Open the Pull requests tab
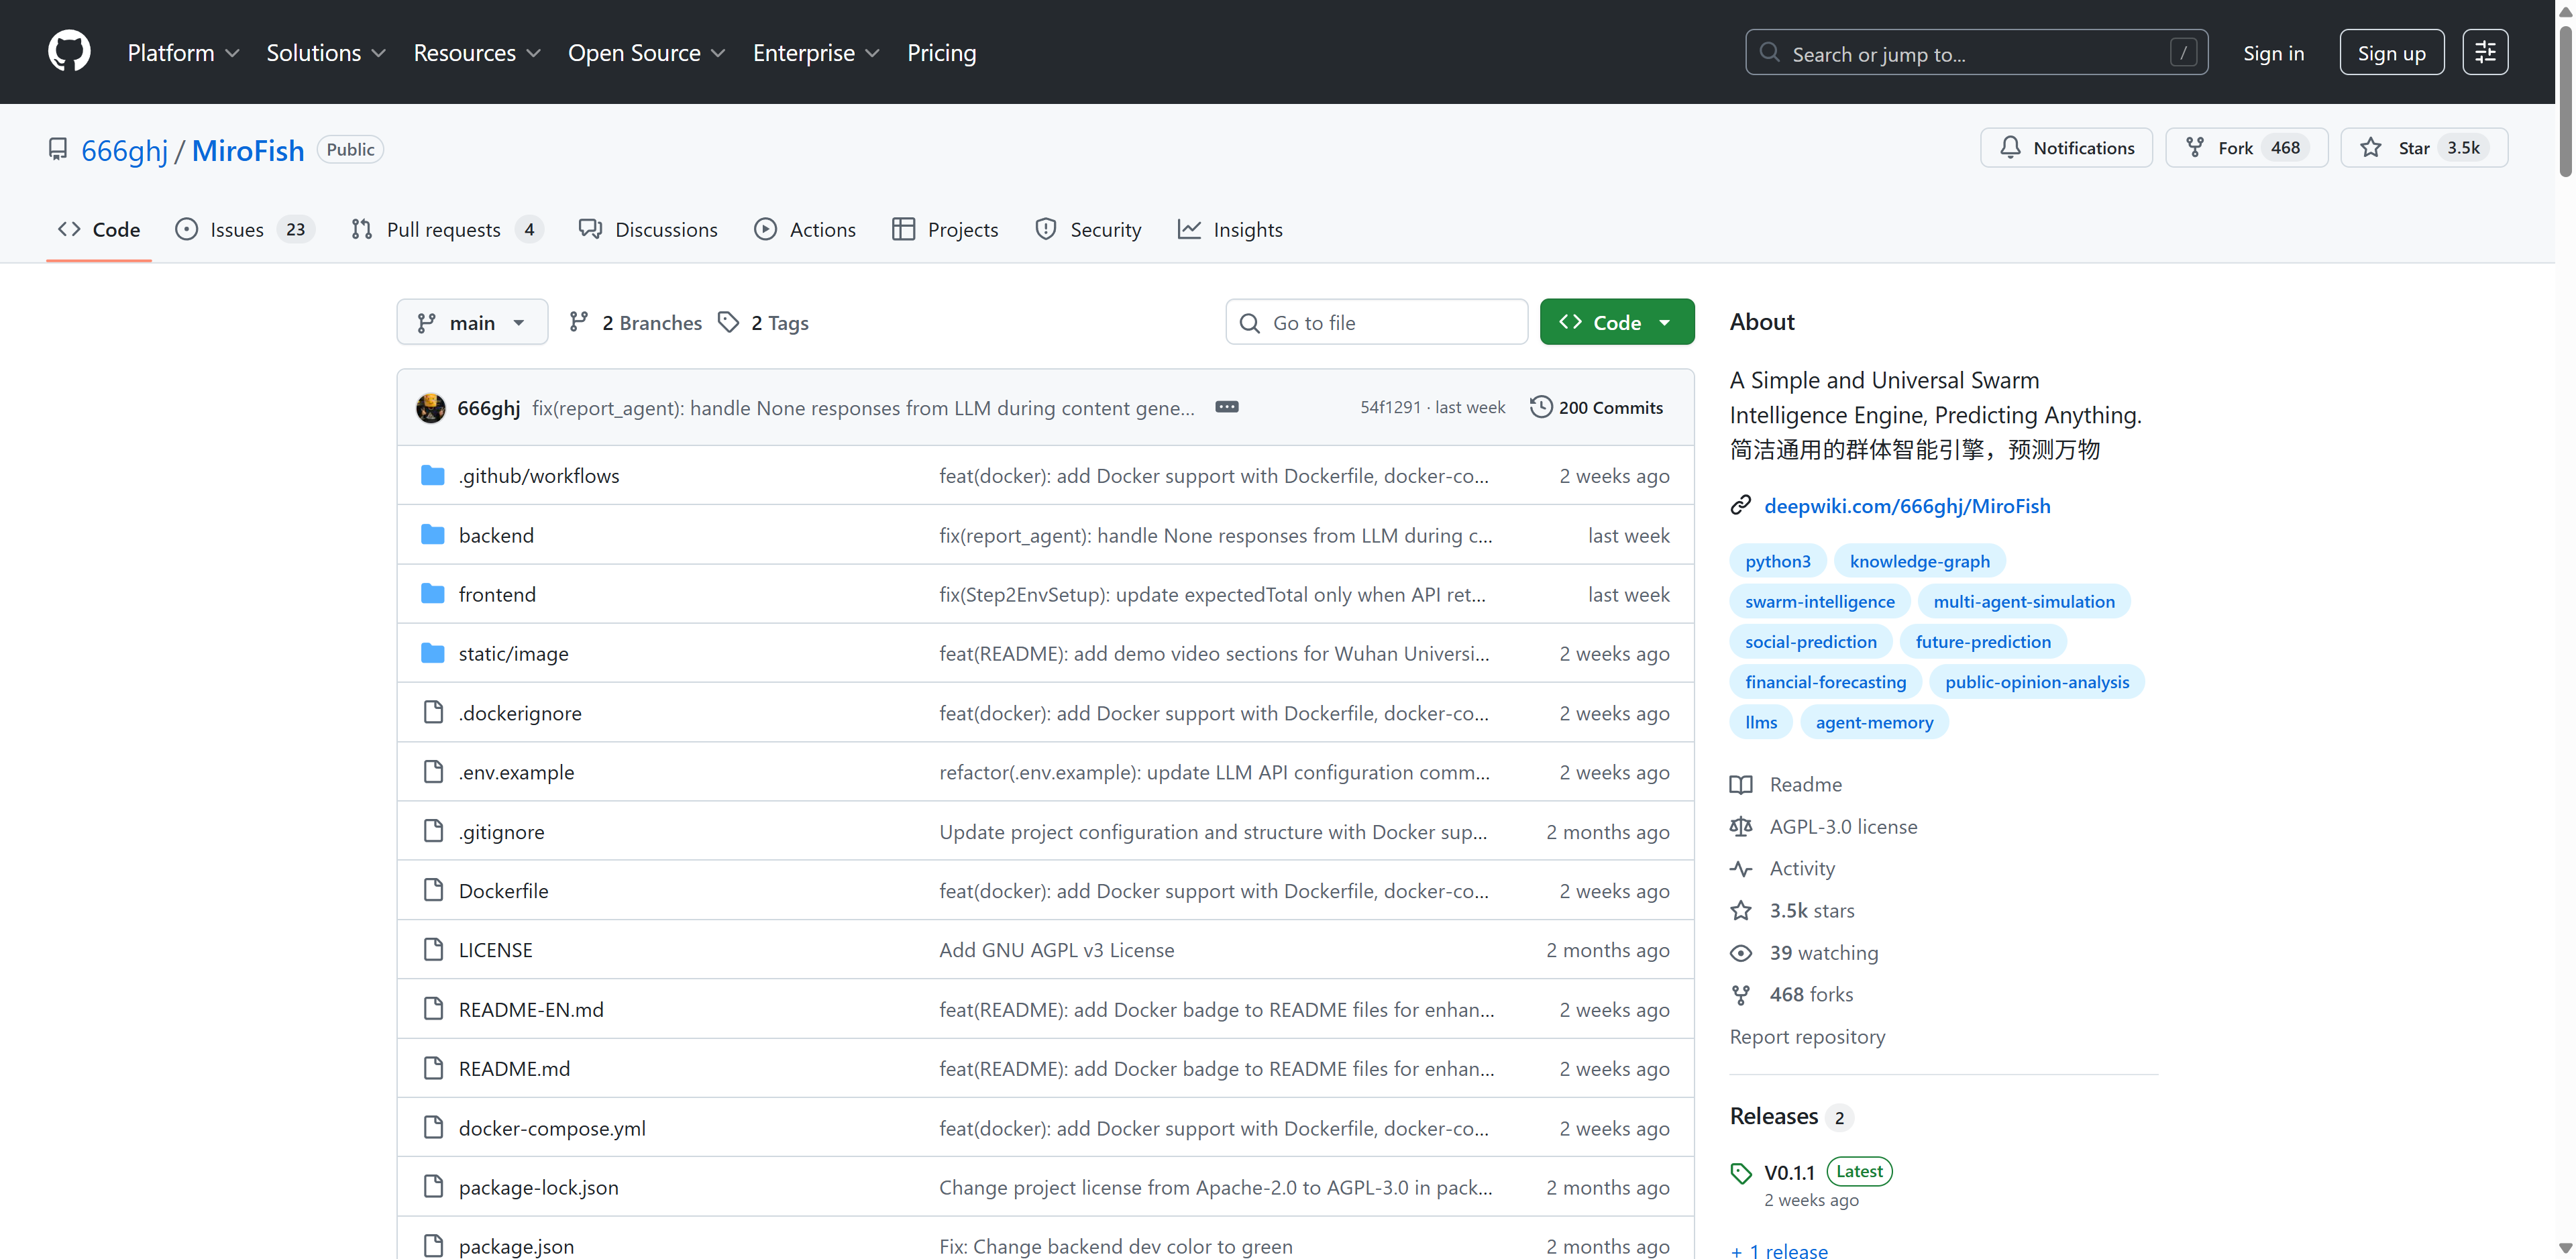The width and height of the screenshot is (2576, 1259). pos(443,230)
